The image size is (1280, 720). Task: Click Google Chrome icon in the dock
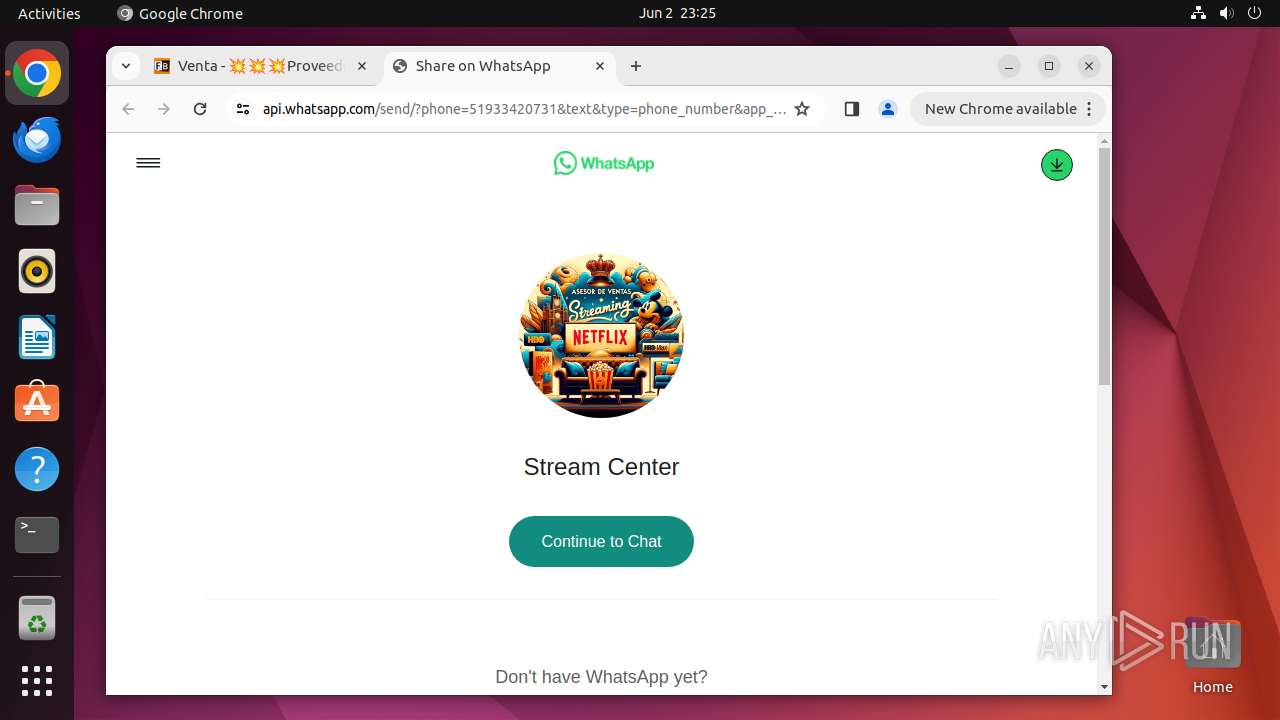click(37, 74)
